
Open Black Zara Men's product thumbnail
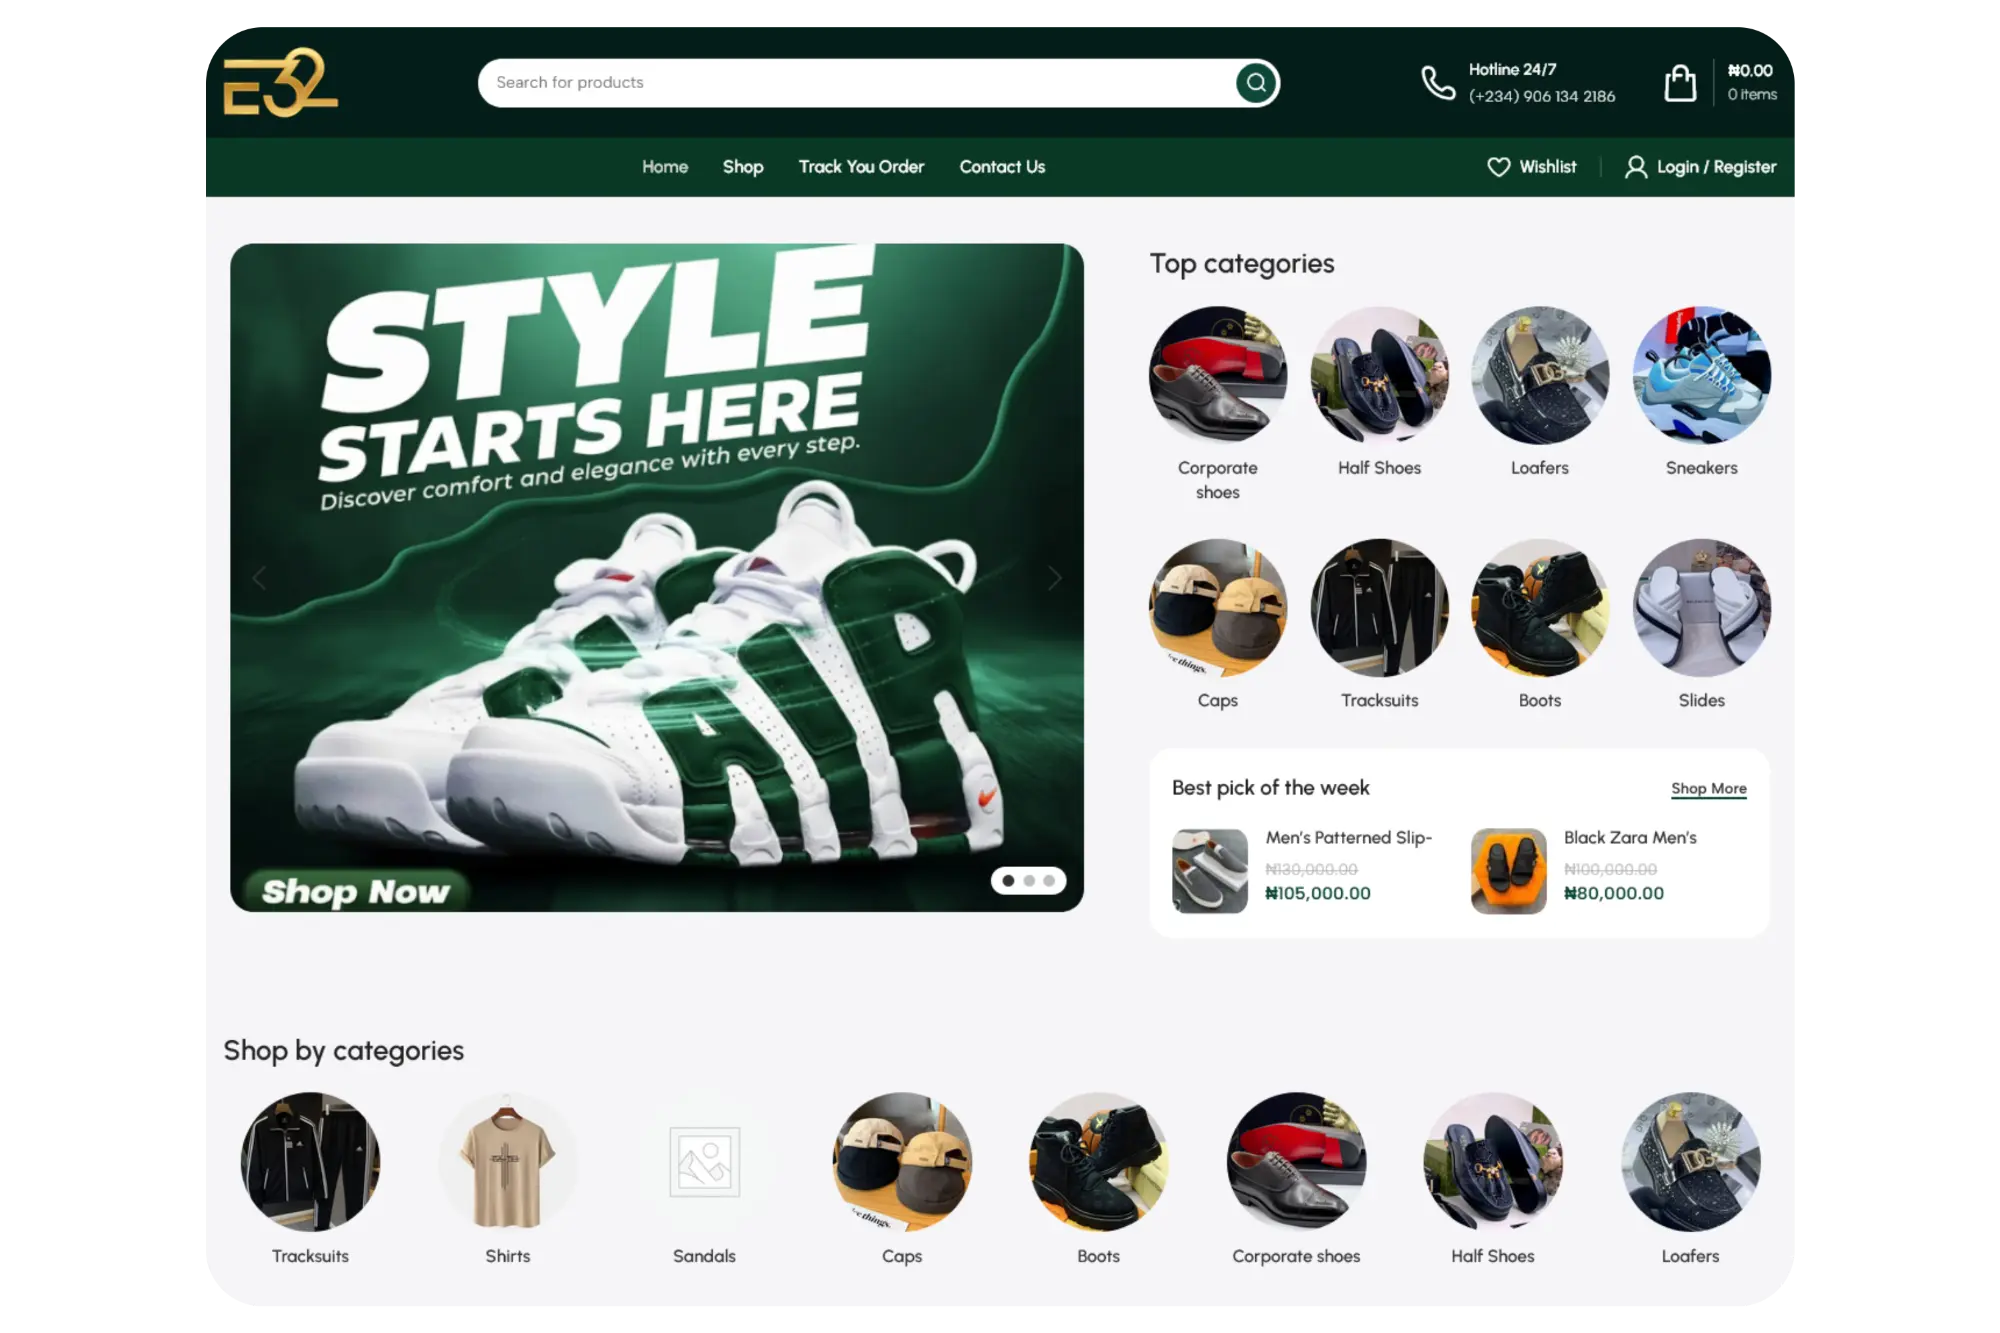coord(1508,871)
